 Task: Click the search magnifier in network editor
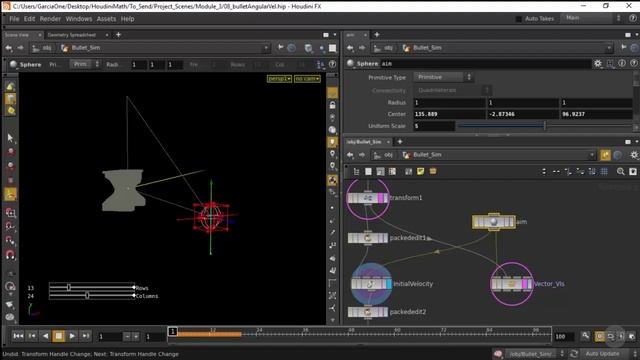(620, 171)
